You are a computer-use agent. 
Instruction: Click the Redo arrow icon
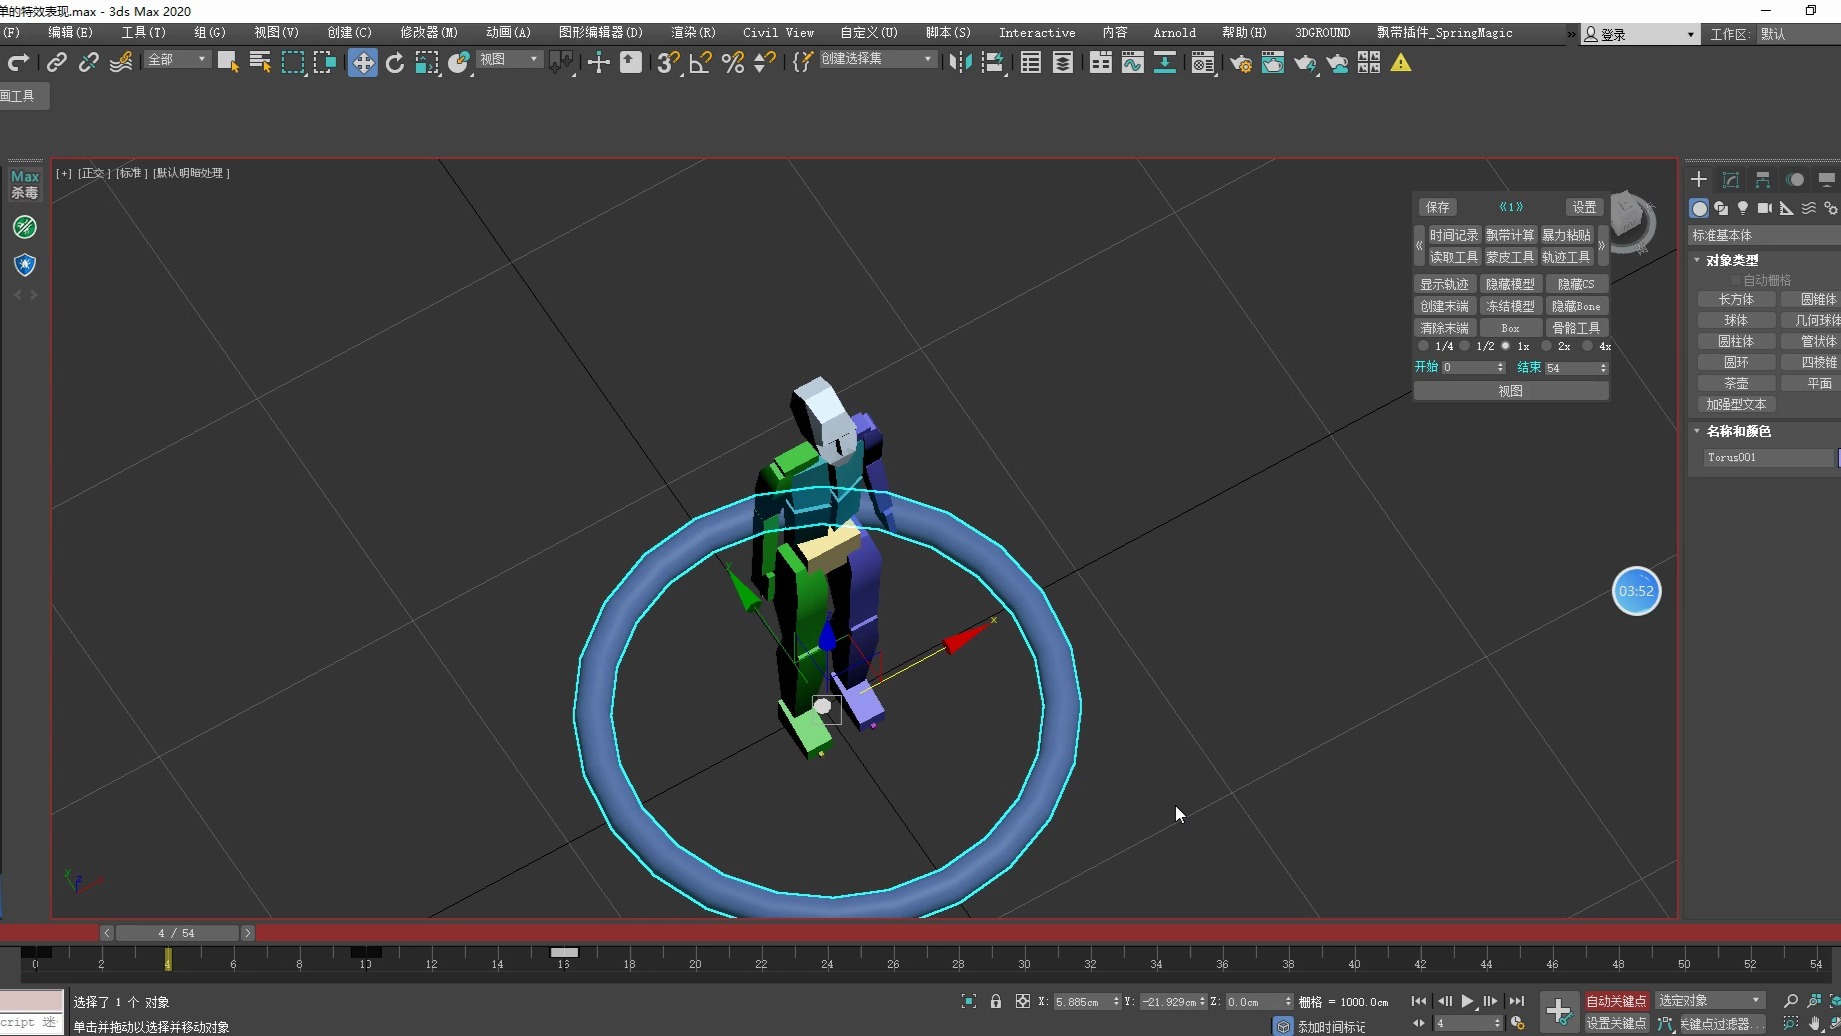tap(18, 63)
